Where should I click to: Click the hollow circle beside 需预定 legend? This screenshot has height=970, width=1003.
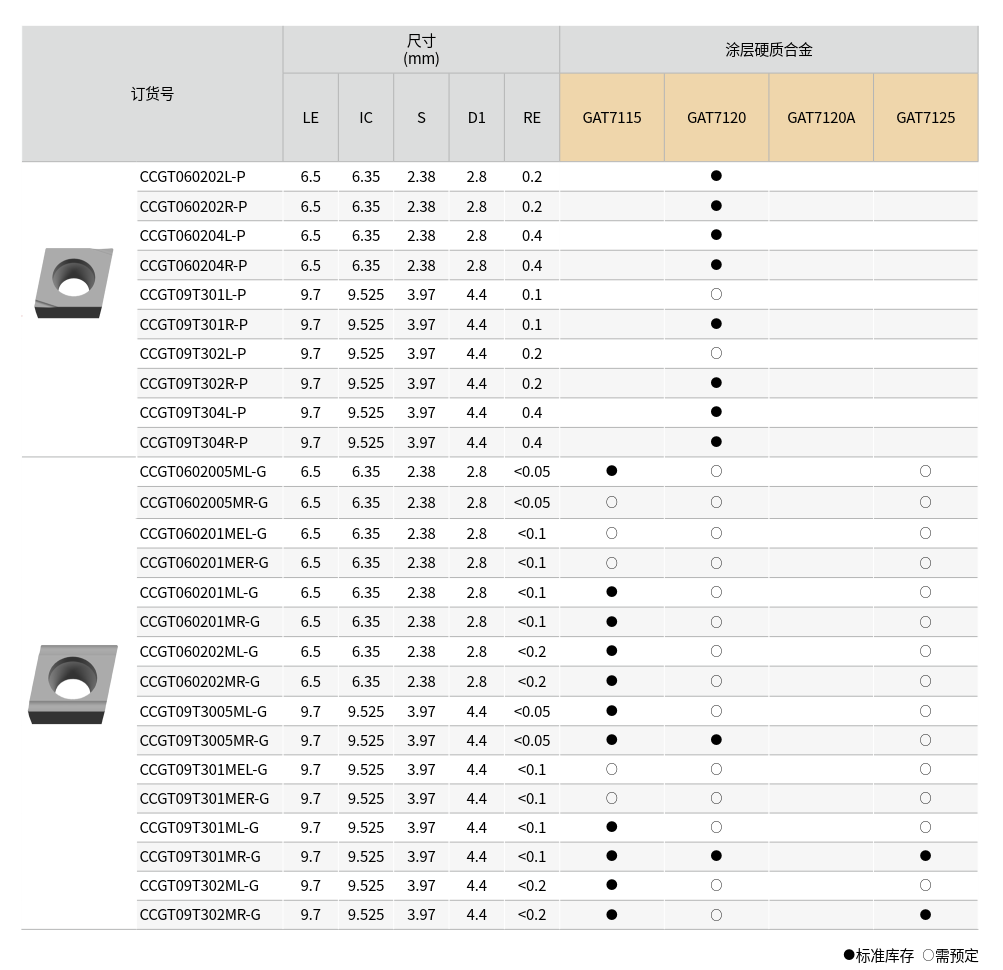tap(928, 955)
